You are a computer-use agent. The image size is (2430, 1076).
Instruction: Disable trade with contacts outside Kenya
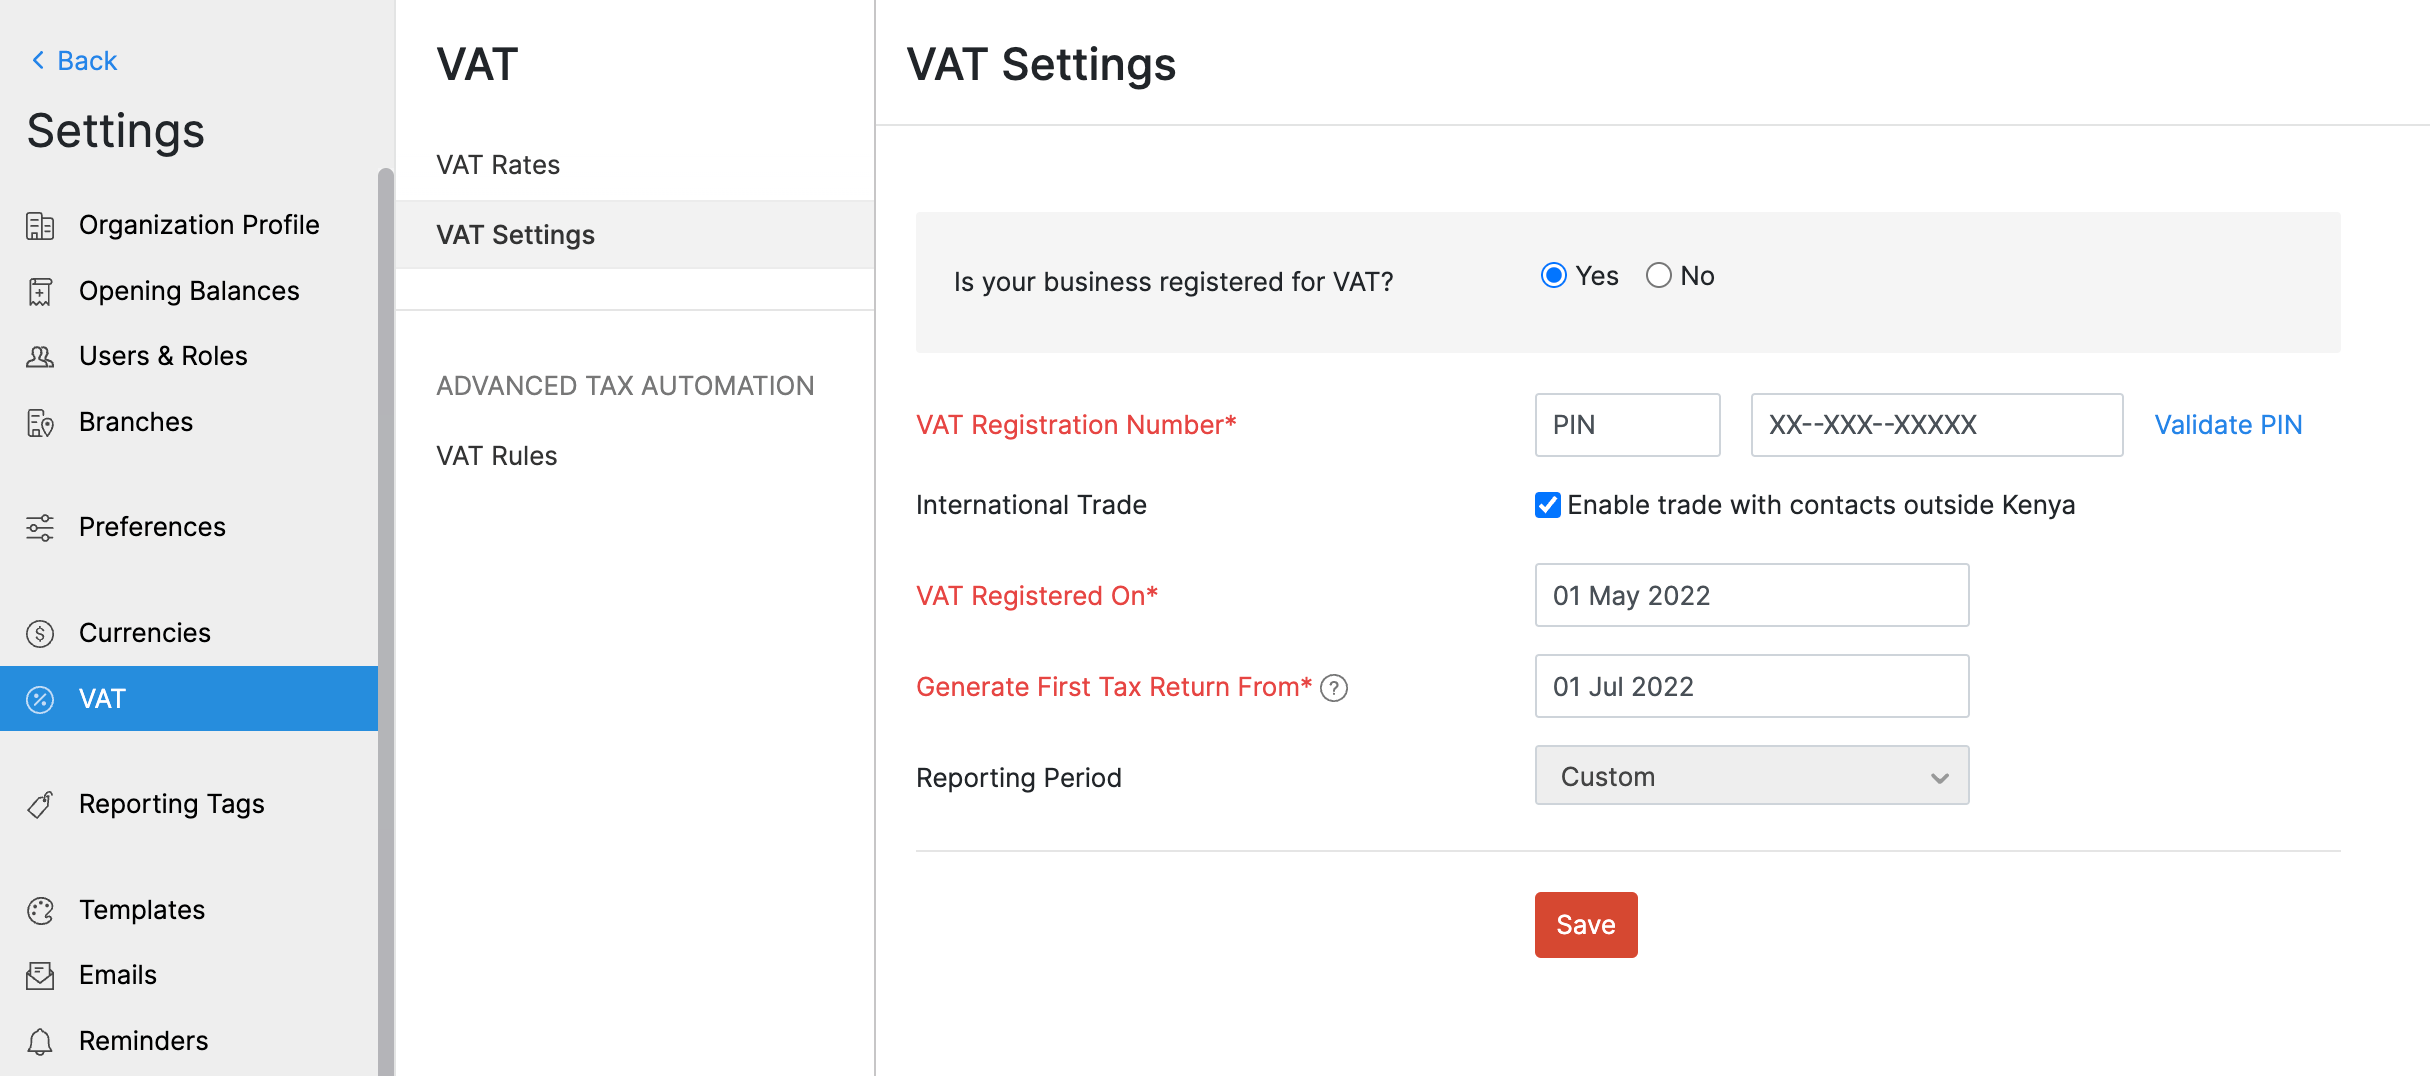tap(1547, 505)
